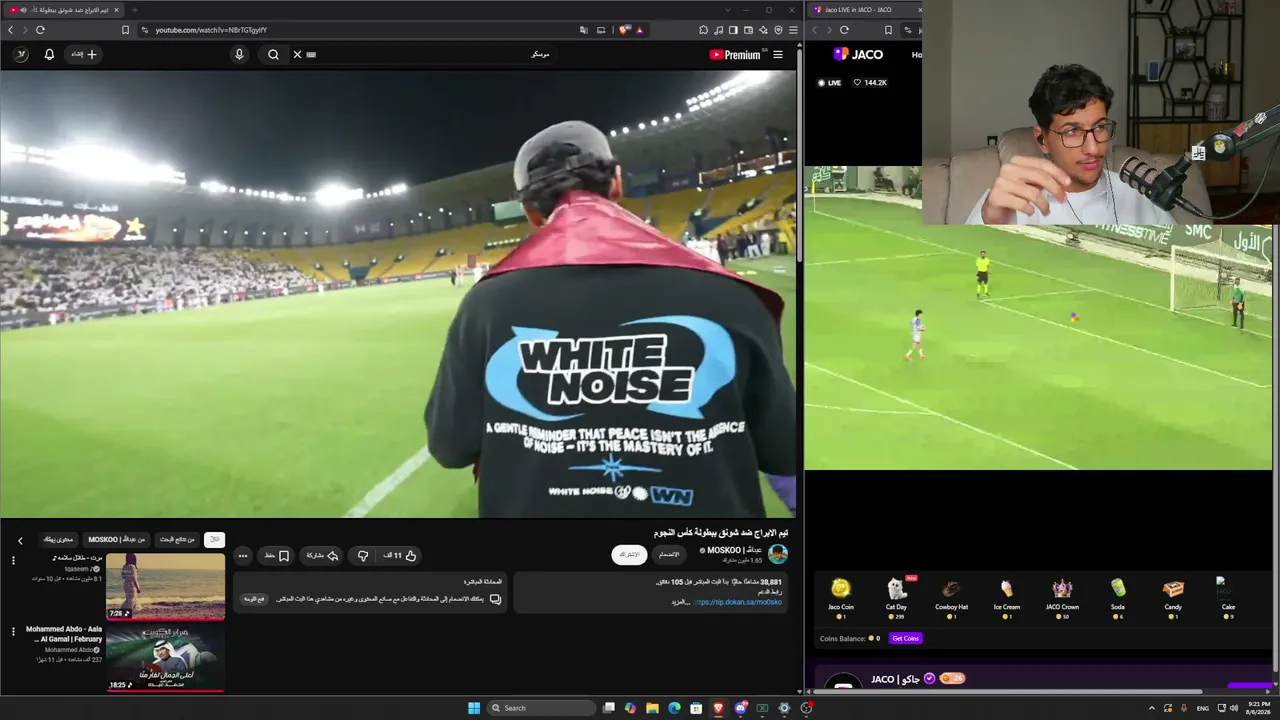Open the Brave browser taskbar icon
This screenshot has width=1280, height=720.
tap(718, 708)
